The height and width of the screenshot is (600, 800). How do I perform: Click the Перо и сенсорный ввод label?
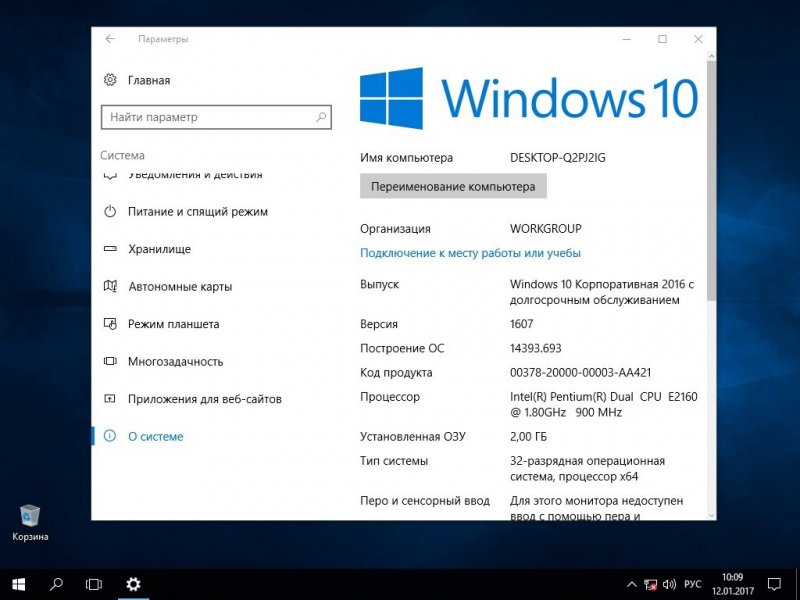[425, 501]
